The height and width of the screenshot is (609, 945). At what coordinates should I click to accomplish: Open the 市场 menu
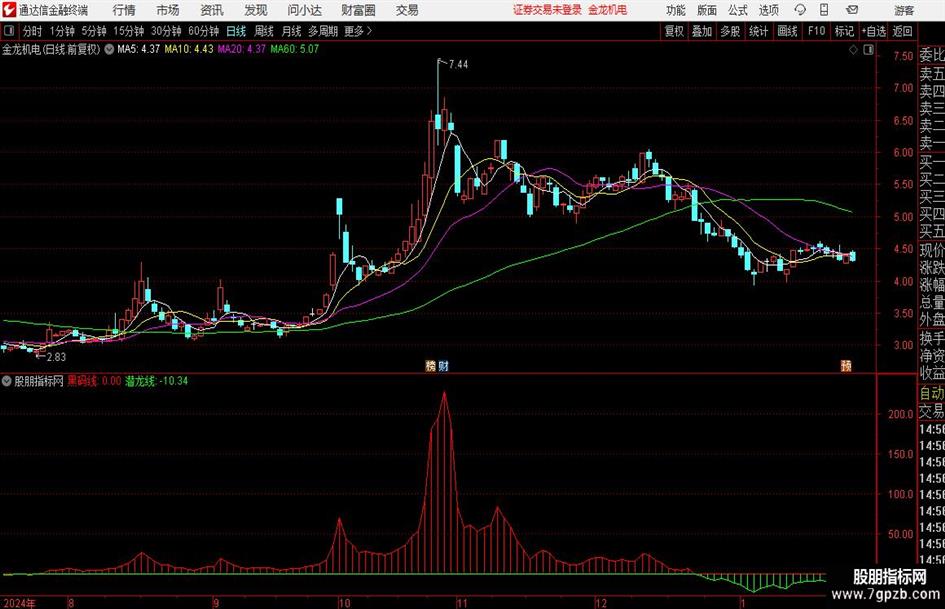coord(168,10)
